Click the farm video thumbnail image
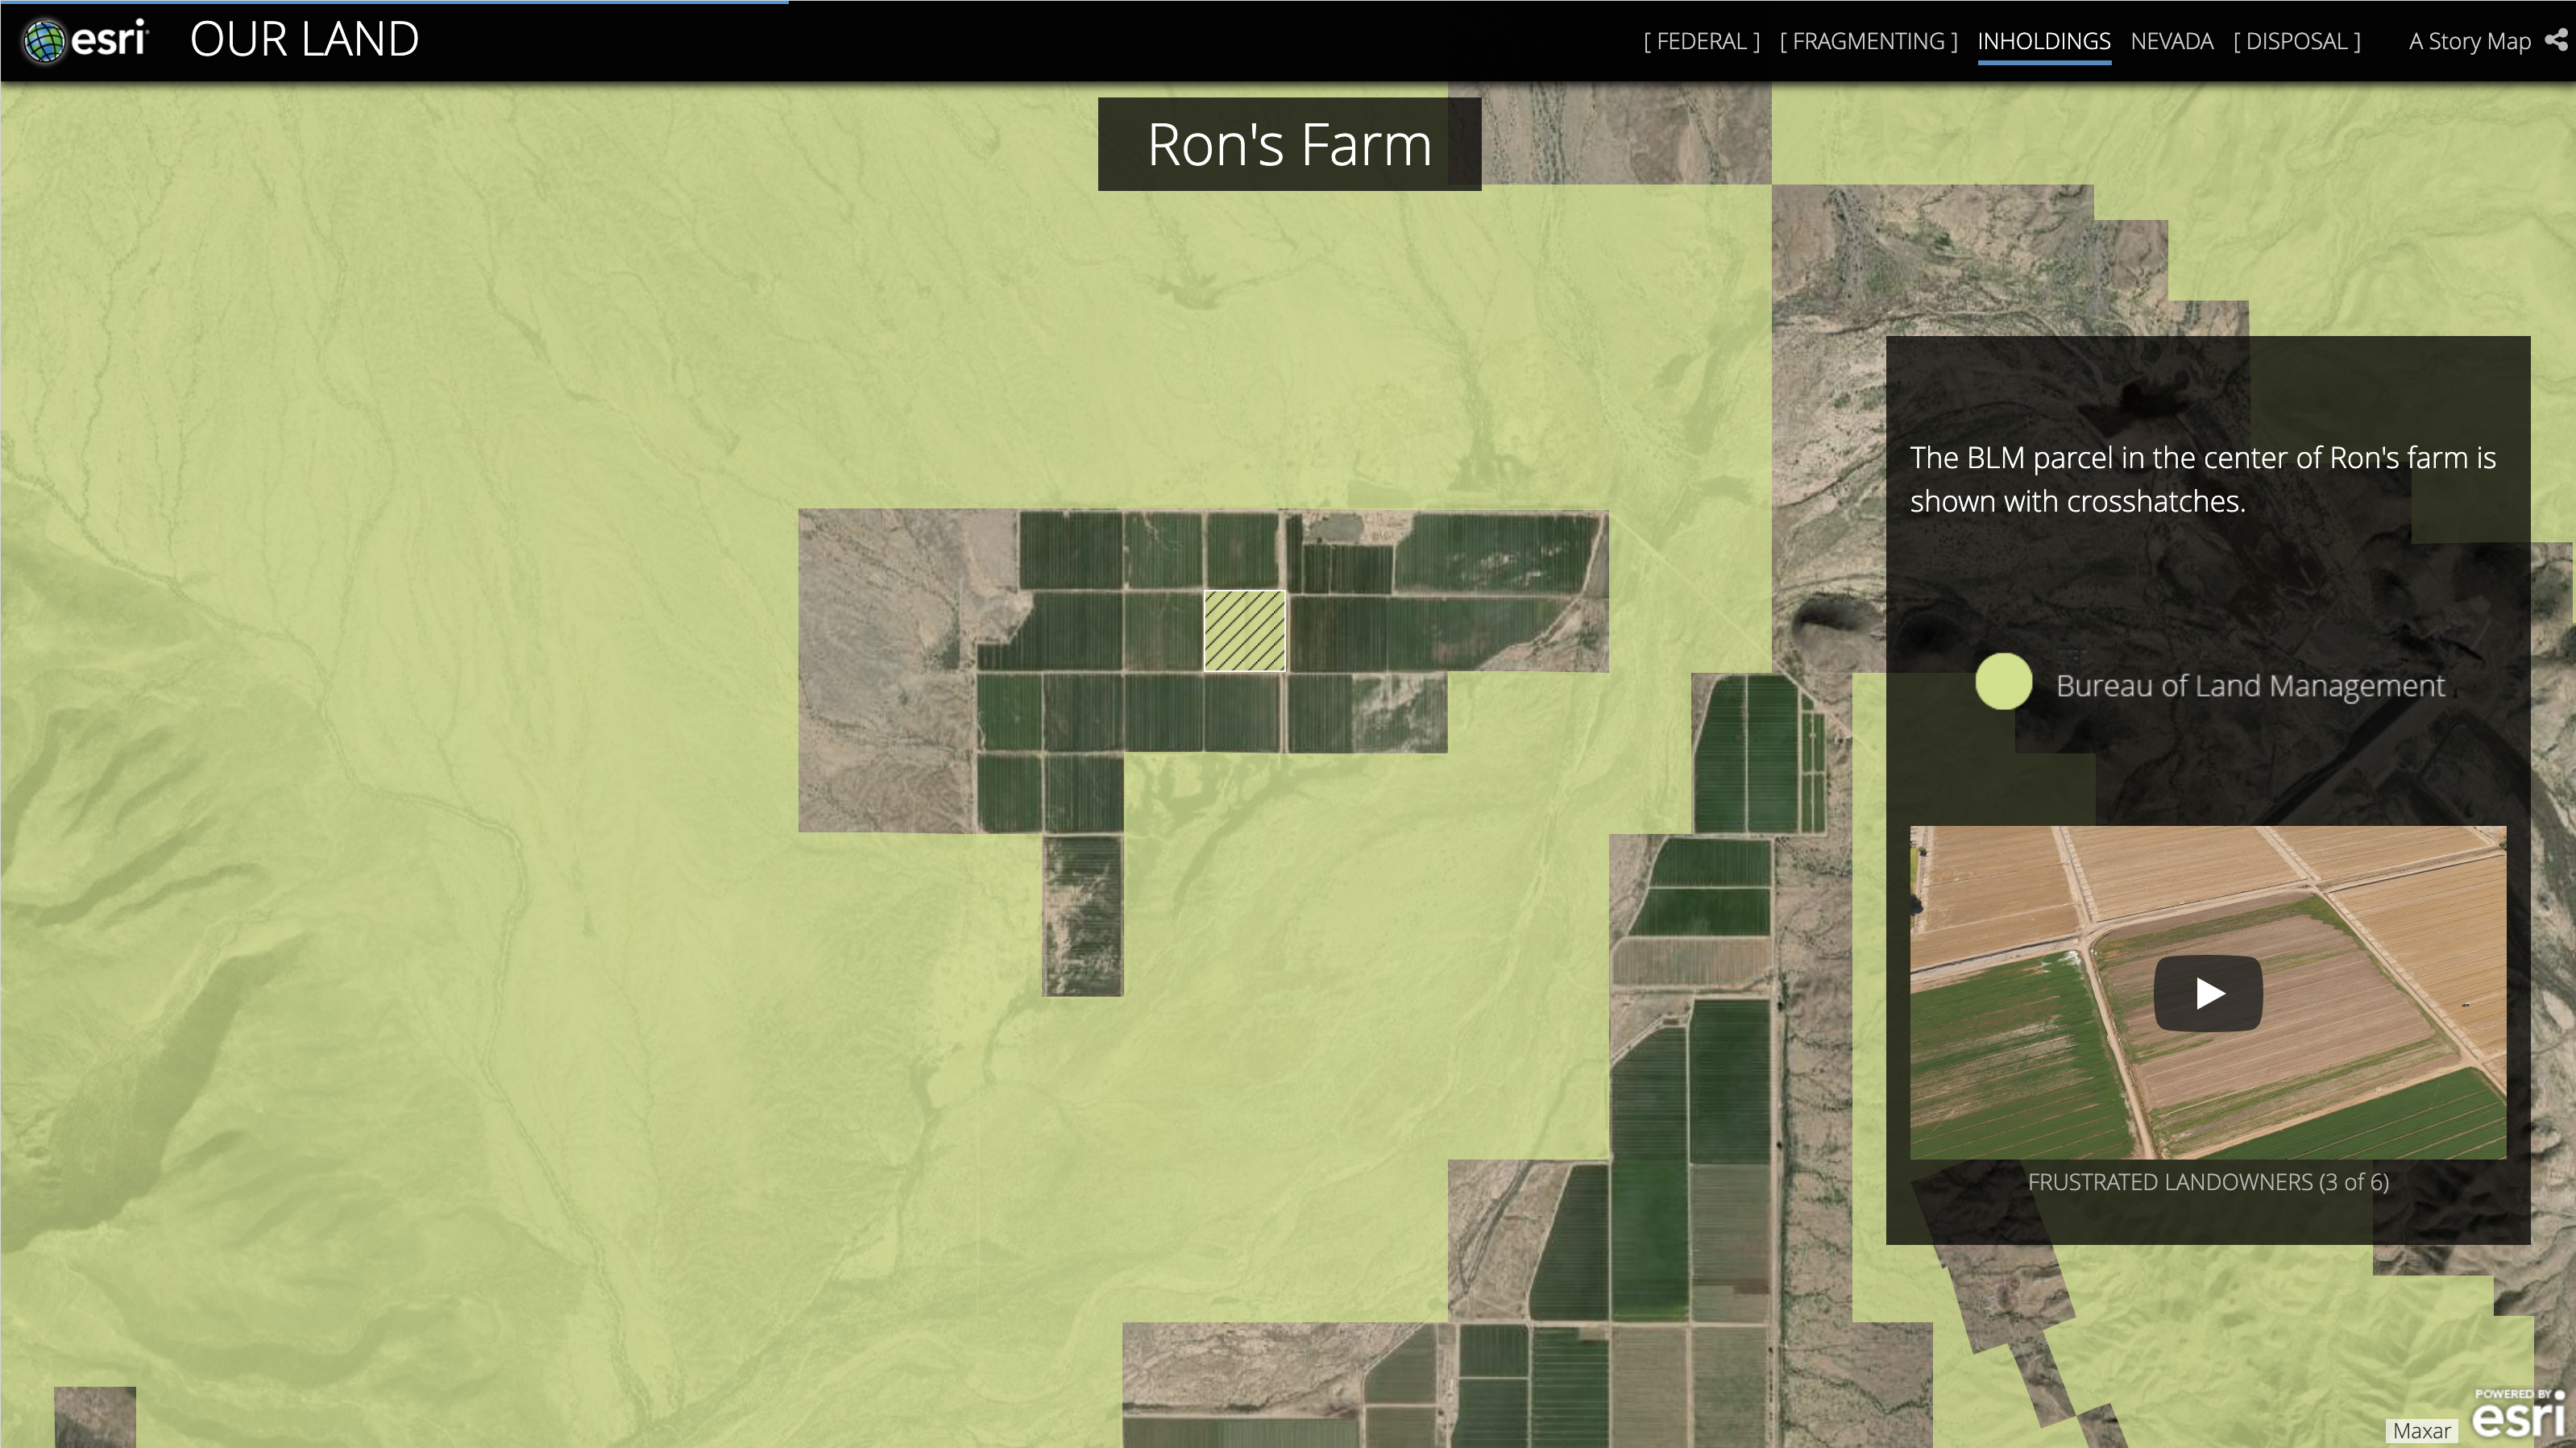The image size is (2576, 1448). pyautogui.click(x=2208, y=992)
